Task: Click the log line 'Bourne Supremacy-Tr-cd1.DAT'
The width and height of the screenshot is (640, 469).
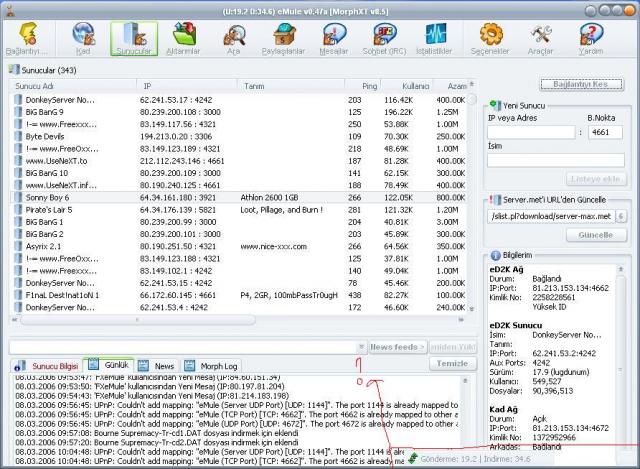Action: [157, 433]
